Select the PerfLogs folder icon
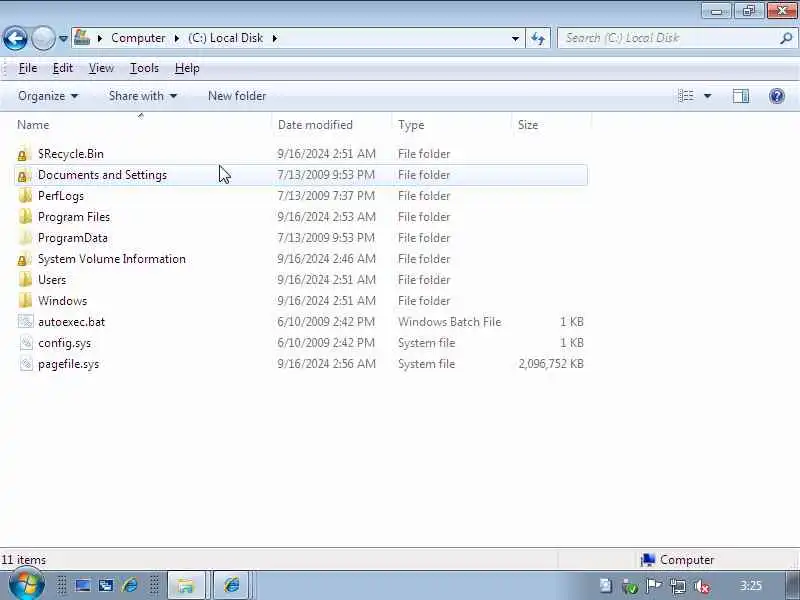 [x=25, y=196]
